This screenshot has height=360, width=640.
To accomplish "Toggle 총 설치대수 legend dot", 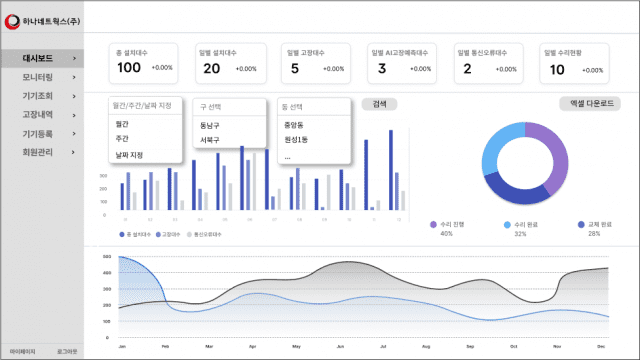I will 122,234.
